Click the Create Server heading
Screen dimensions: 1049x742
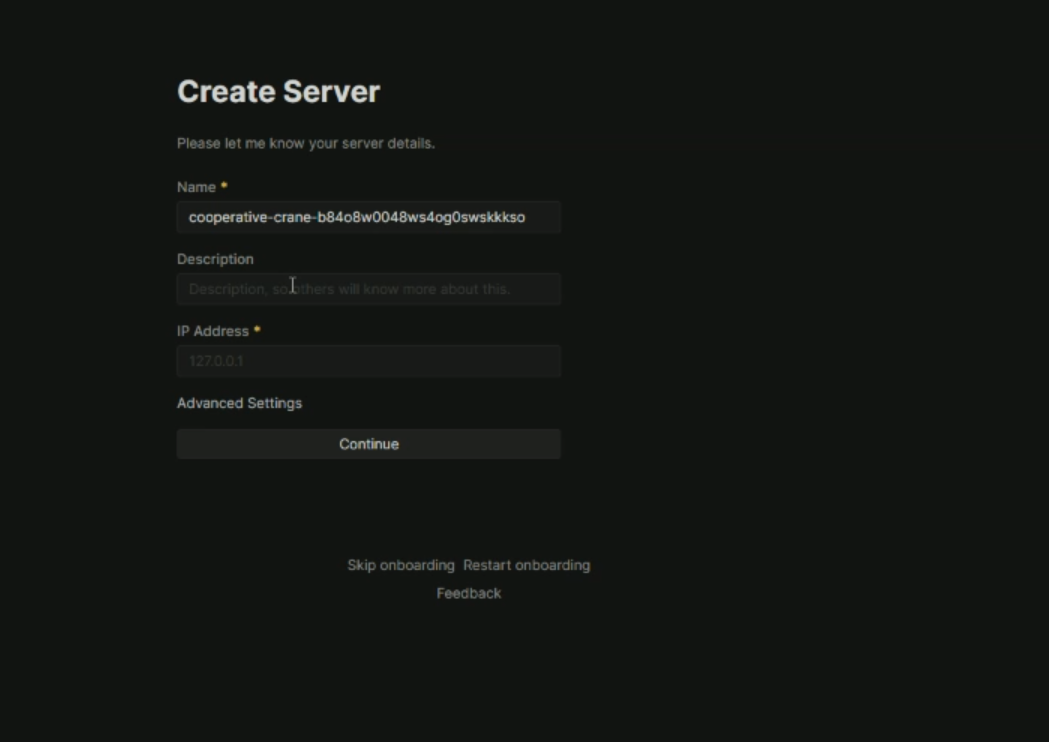(x=278, y=92)
